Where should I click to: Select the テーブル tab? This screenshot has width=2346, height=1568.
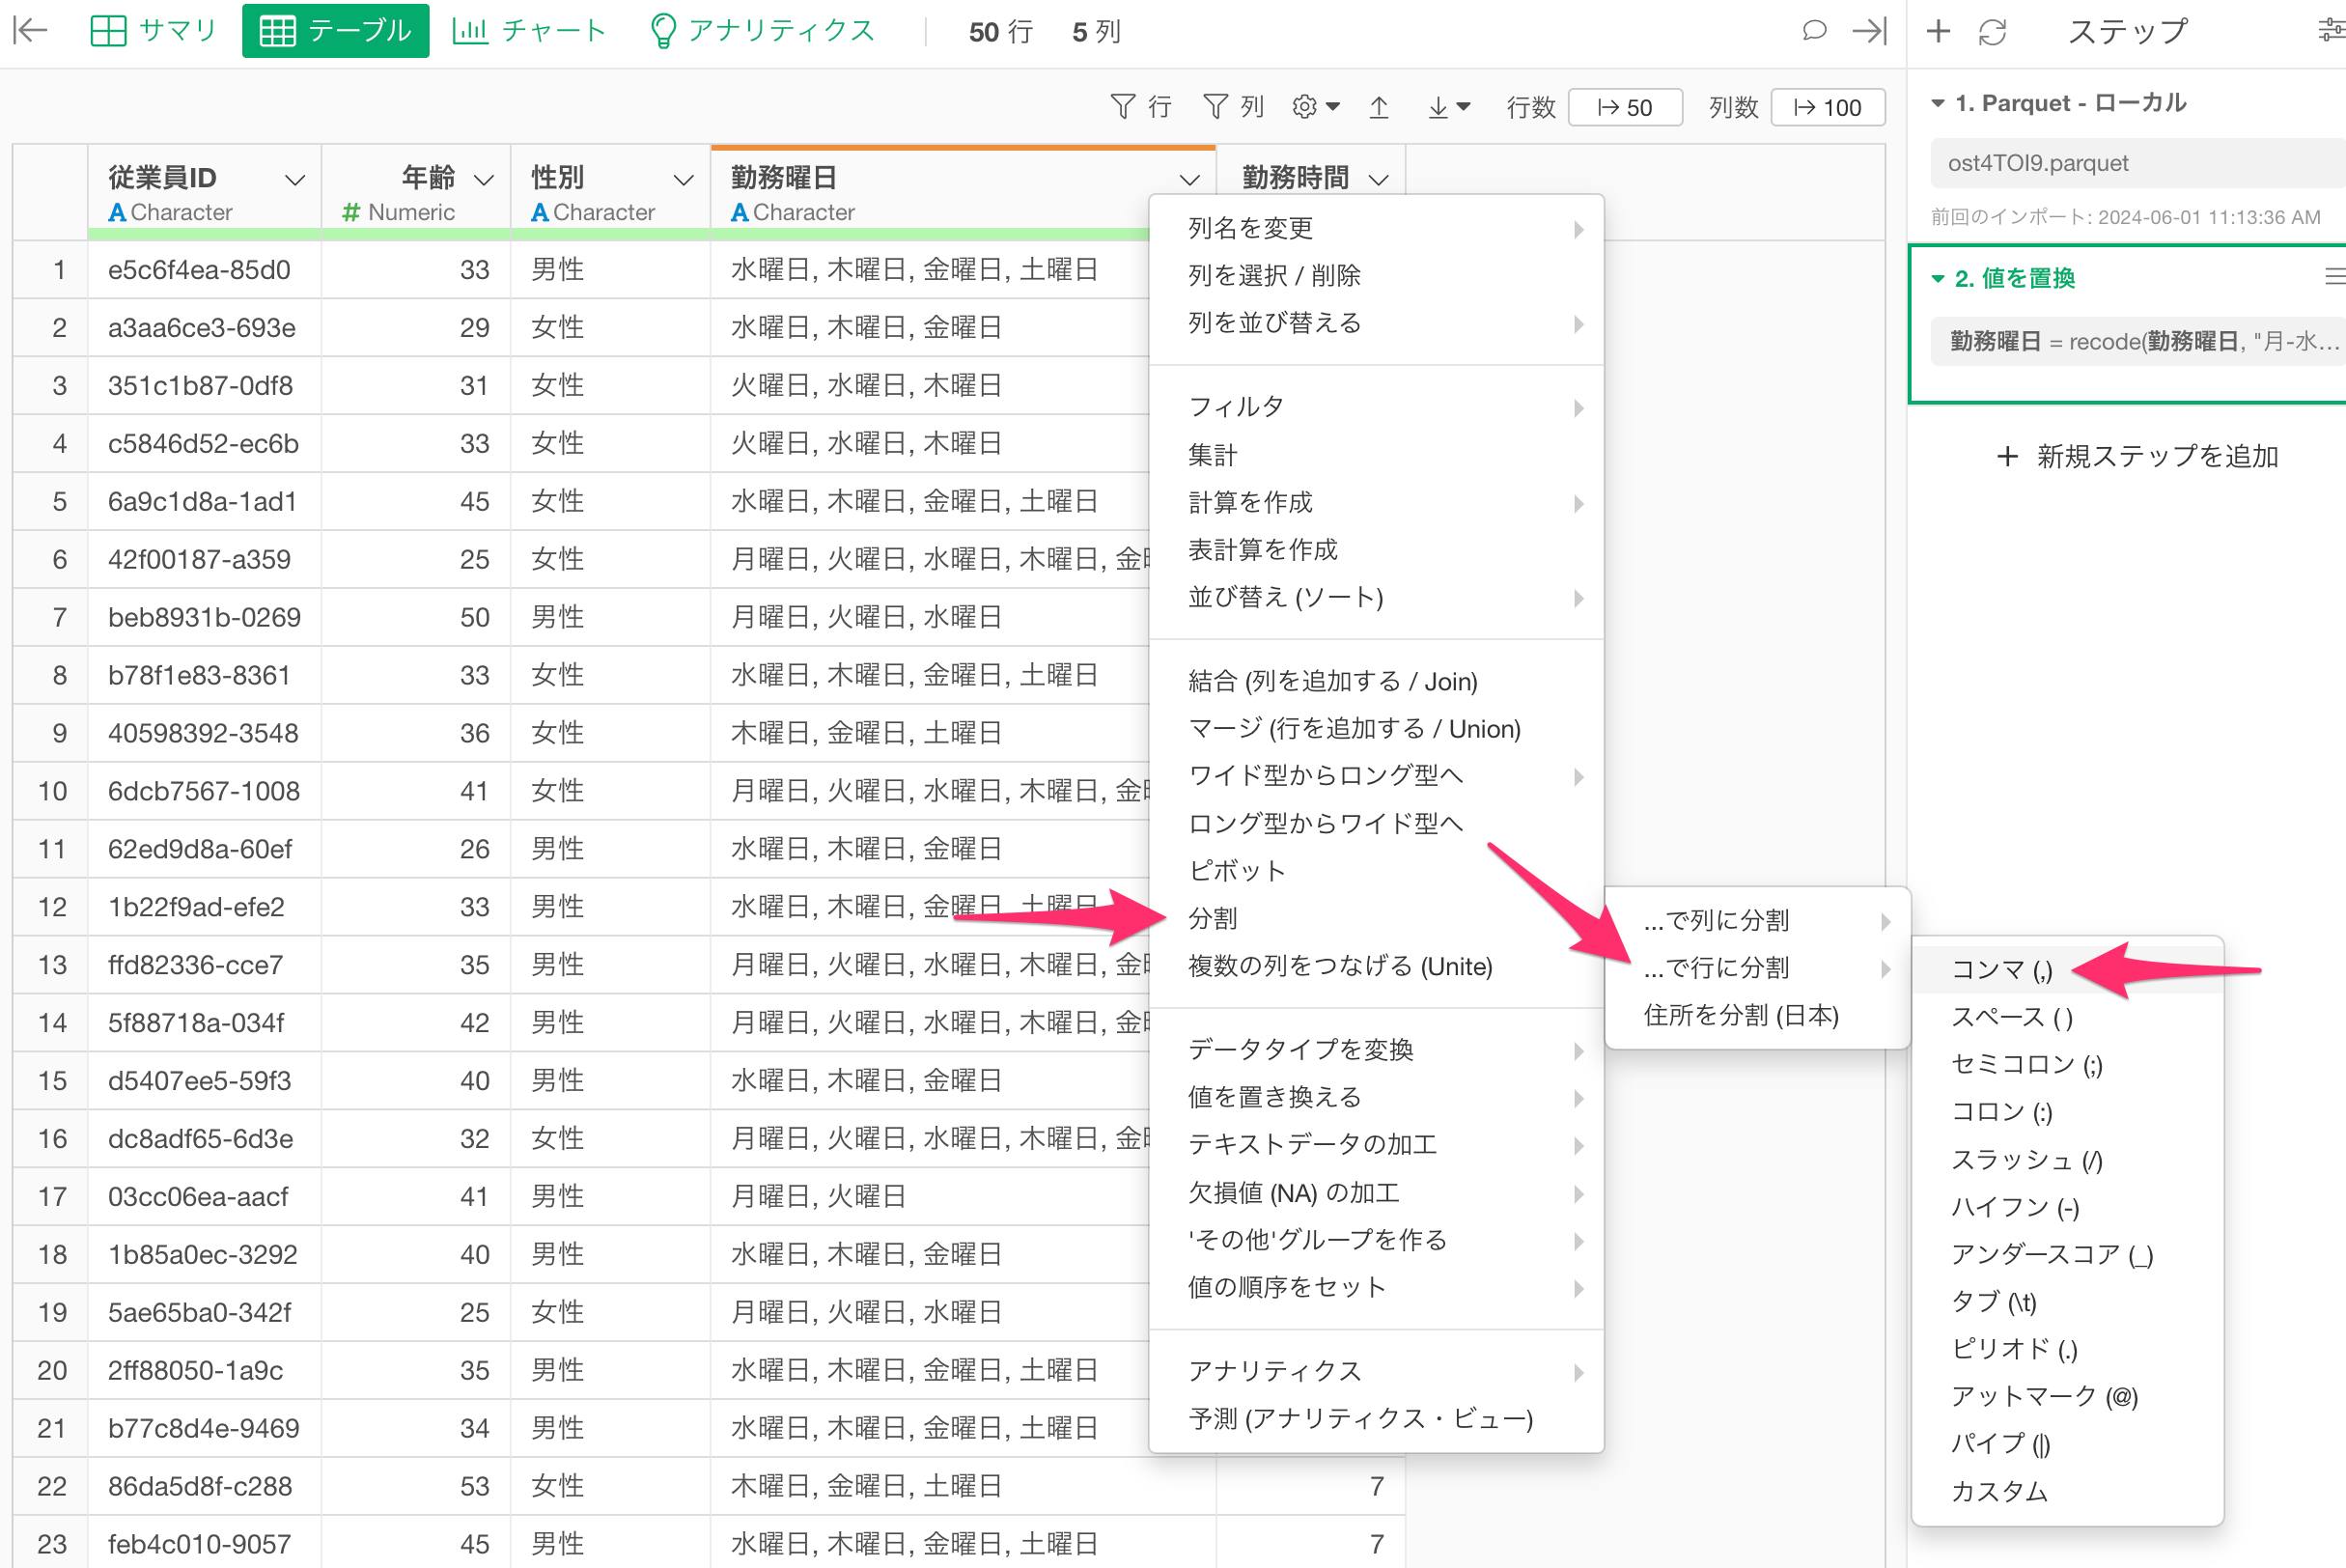point(336,31)
